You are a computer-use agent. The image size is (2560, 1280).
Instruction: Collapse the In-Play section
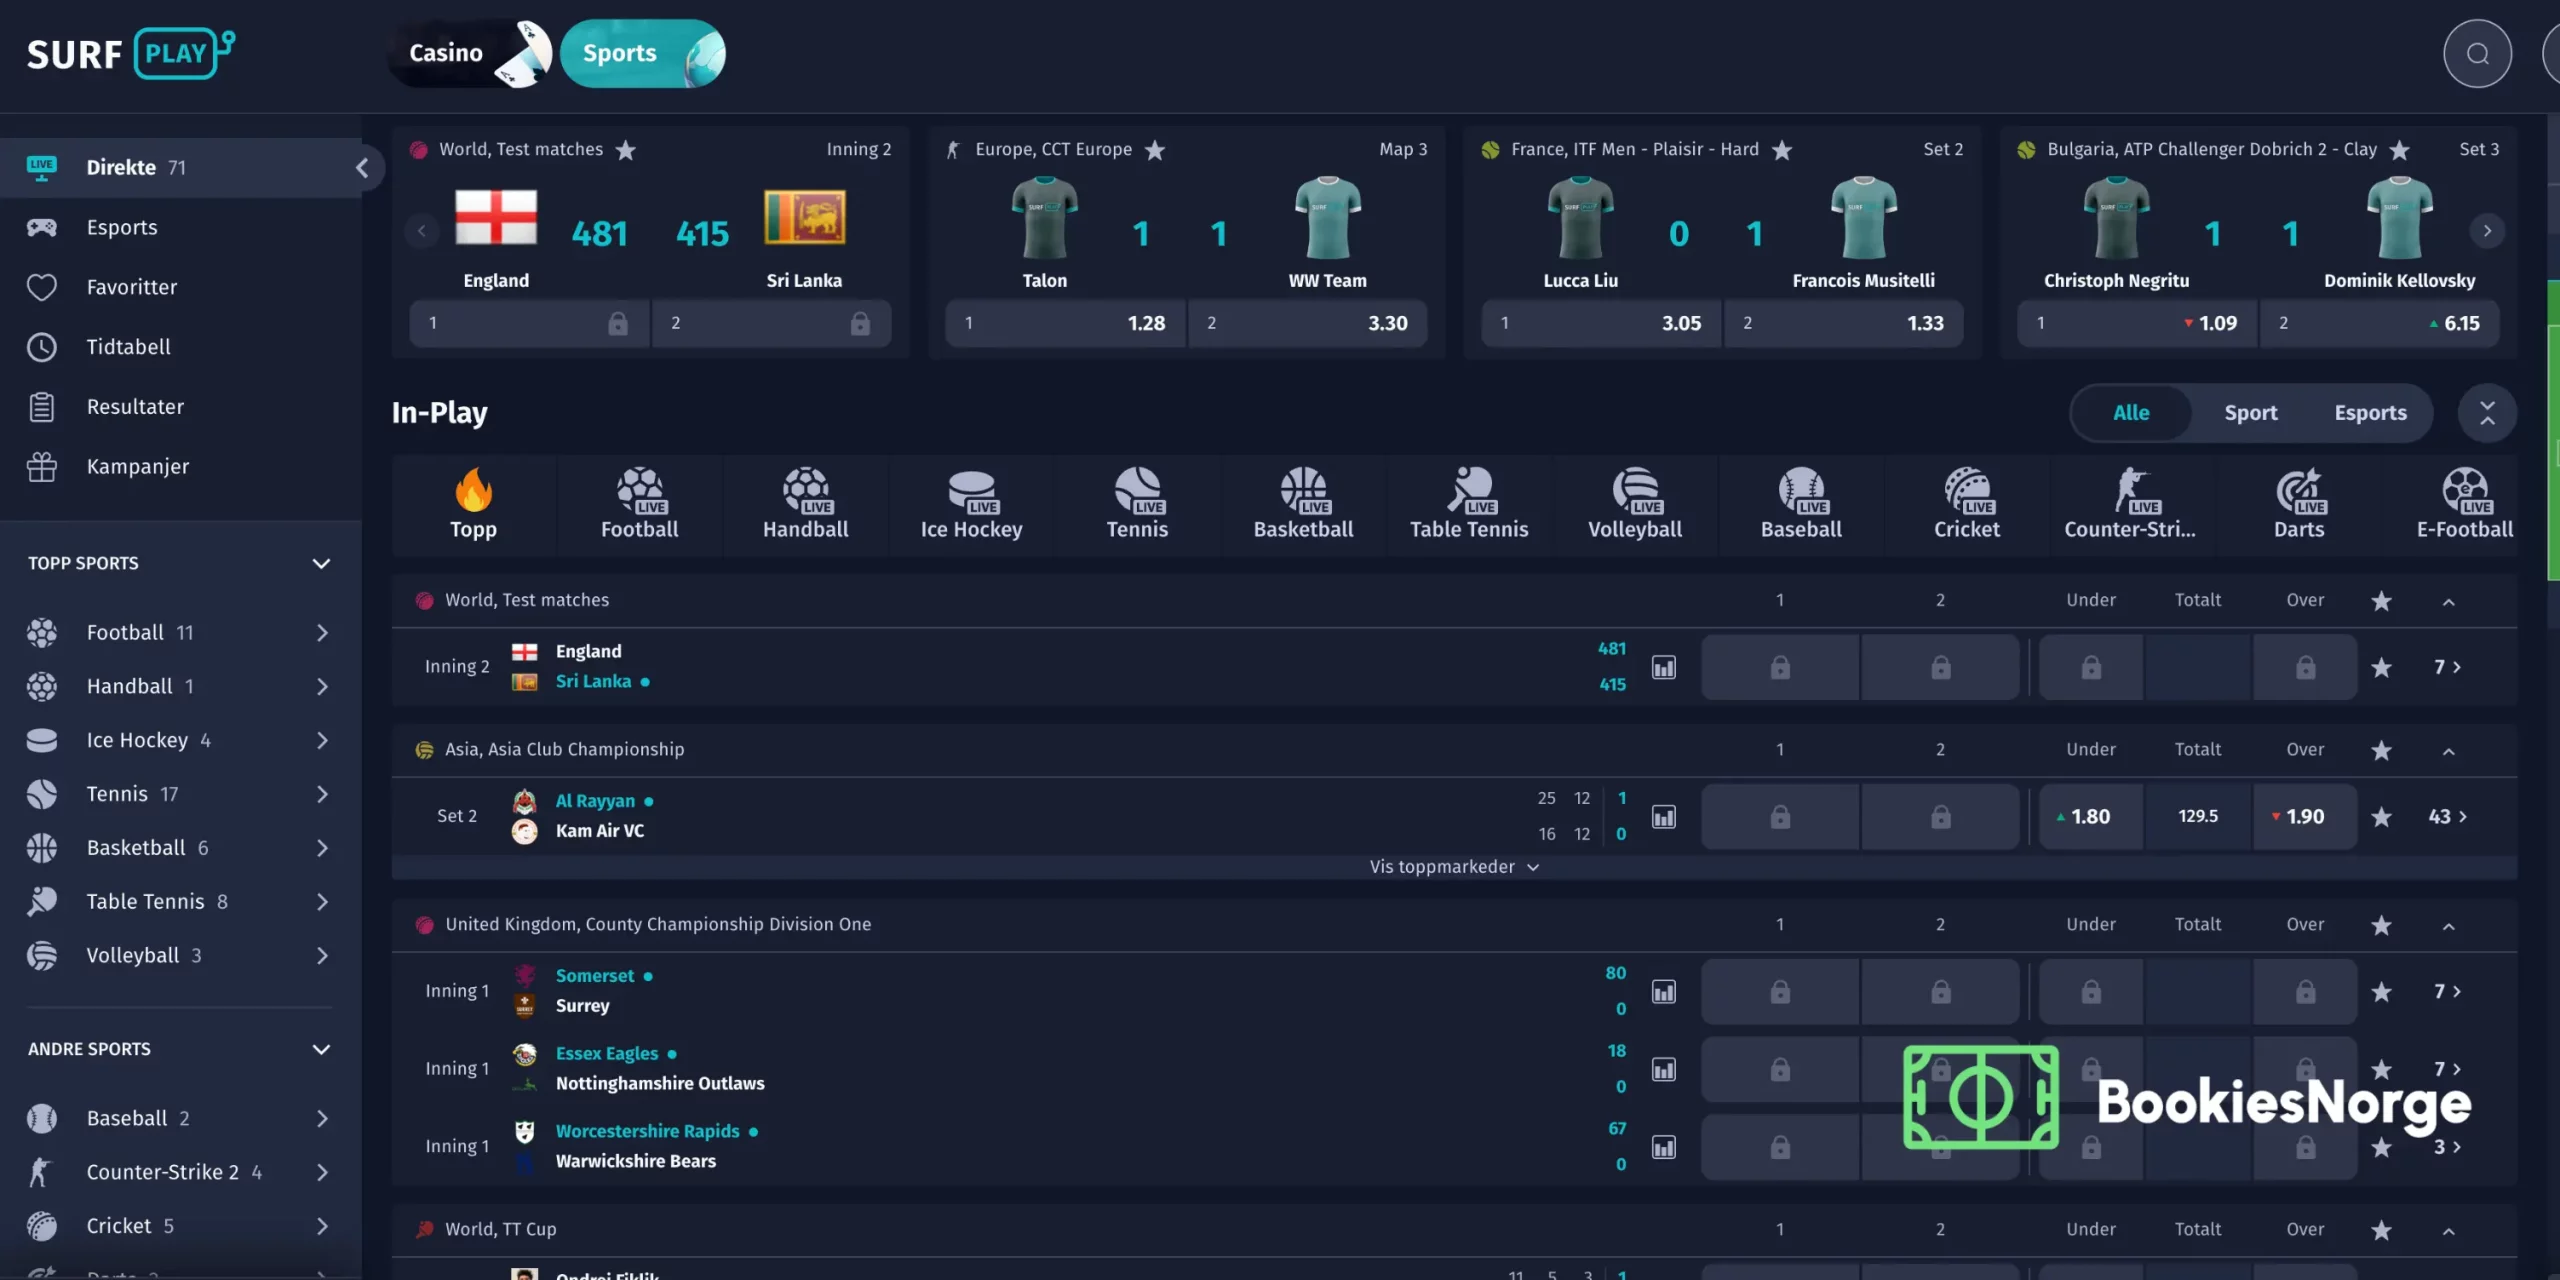(2487, 413)
